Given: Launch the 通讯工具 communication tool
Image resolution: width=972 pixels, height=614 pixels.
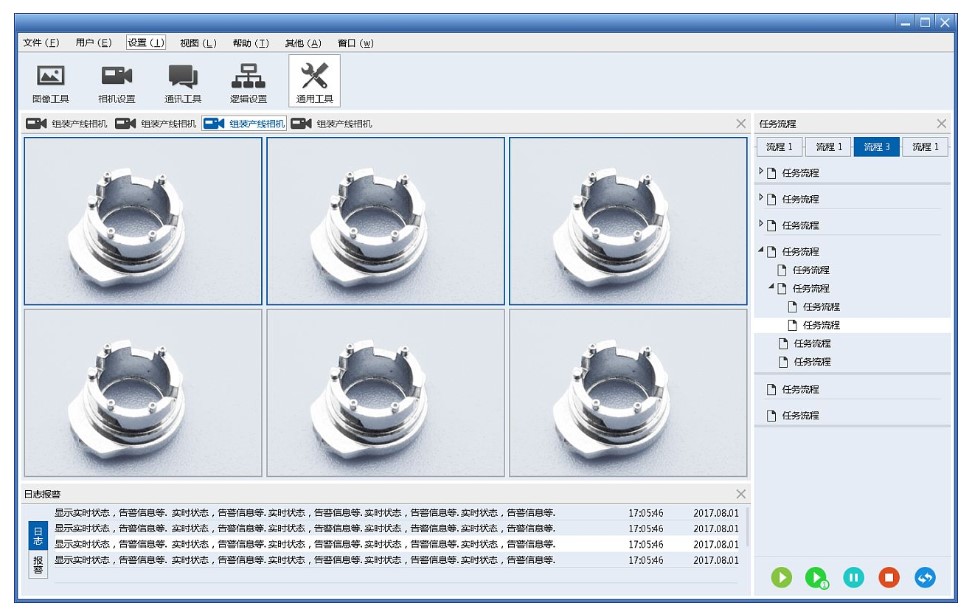Looking at the screenshot, I should (182, 82).
